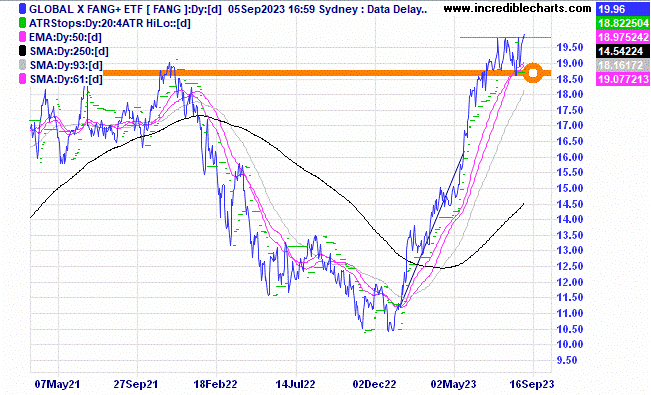Click the green 18.822504 value box
This screenshot has width=651, height=395.
(622, 23)
